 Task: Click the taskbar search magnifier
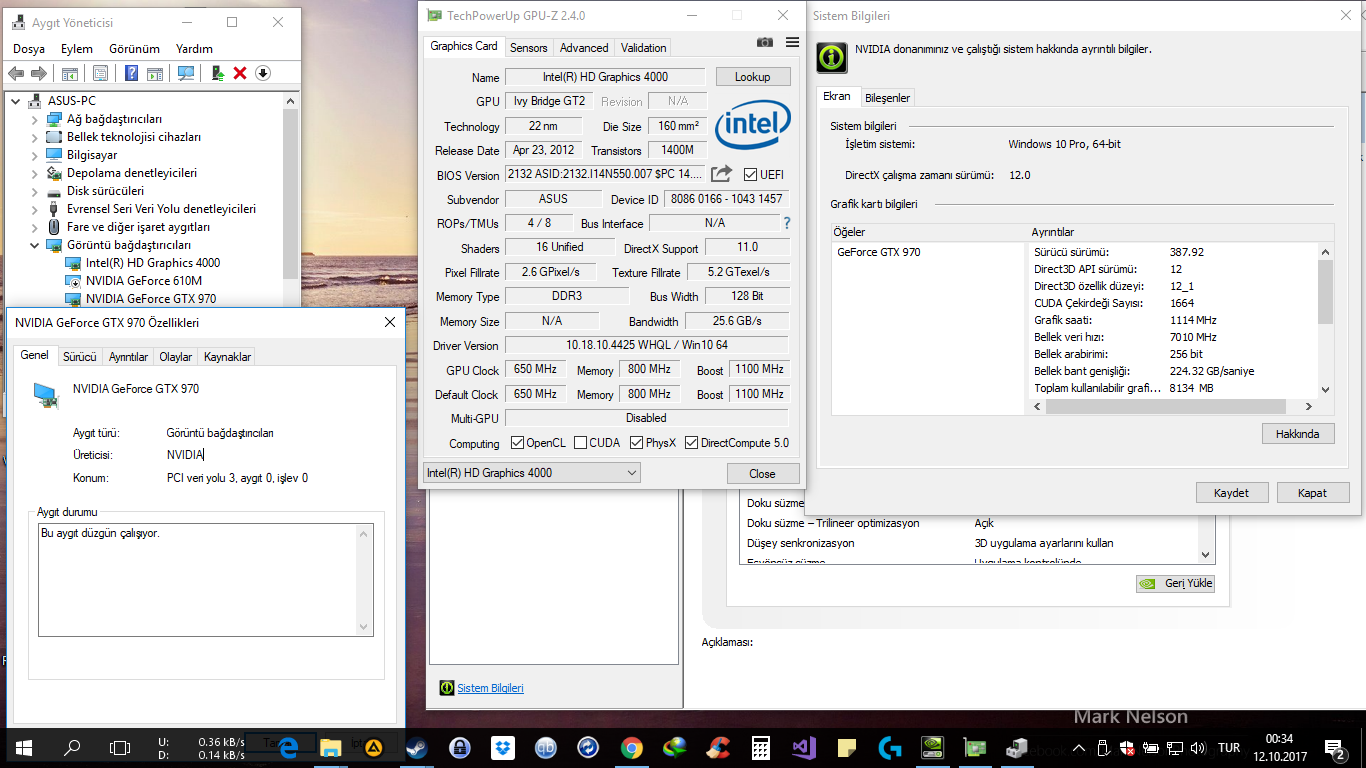(x=72, y=747)
